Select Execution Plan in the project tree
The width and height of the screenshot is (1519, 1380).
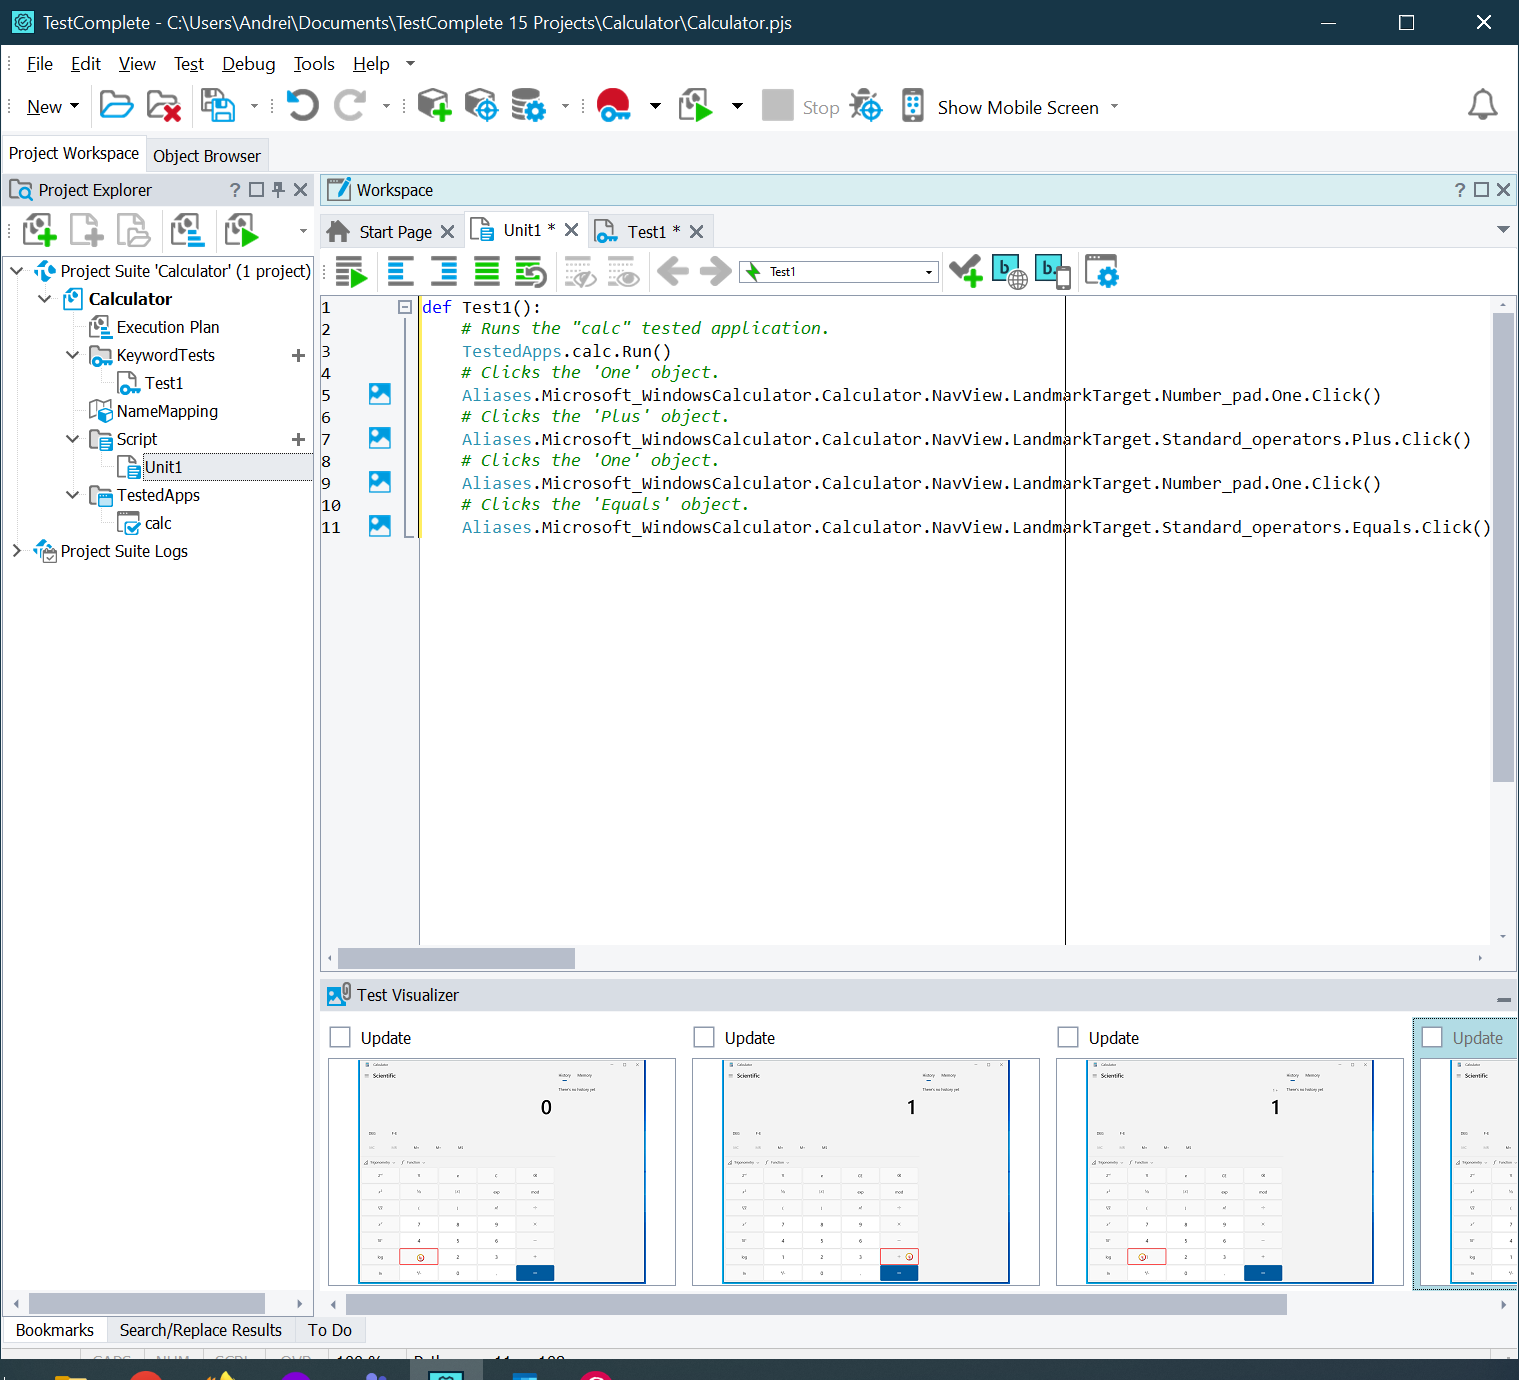(x=168, y=327)
